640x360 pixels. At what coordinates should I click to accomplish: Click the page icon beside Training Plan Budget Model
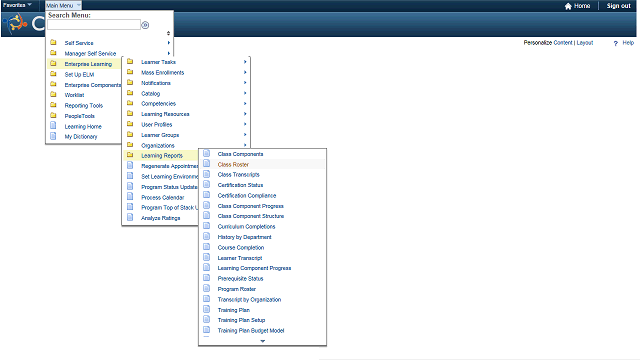207,330
